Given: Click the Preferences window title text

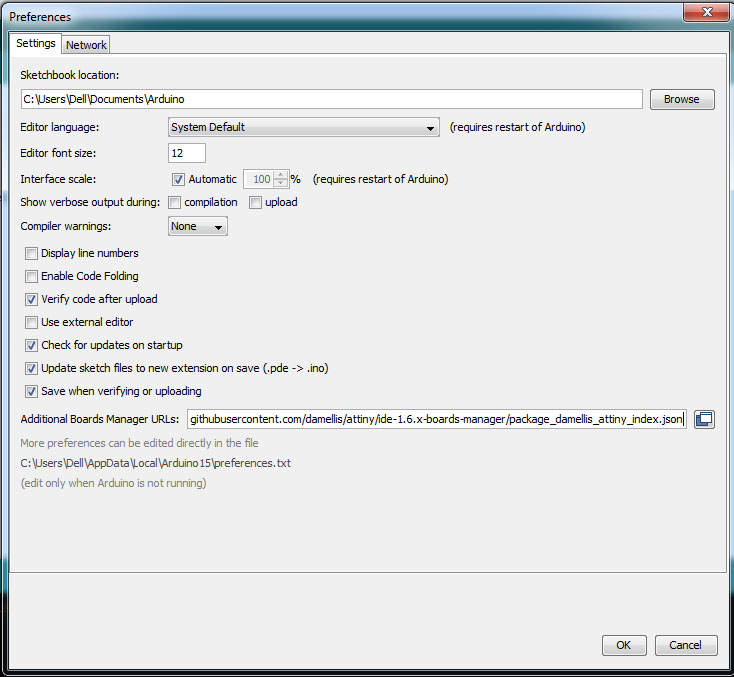Looking at the screenshot, I should [x=40, y=17].
